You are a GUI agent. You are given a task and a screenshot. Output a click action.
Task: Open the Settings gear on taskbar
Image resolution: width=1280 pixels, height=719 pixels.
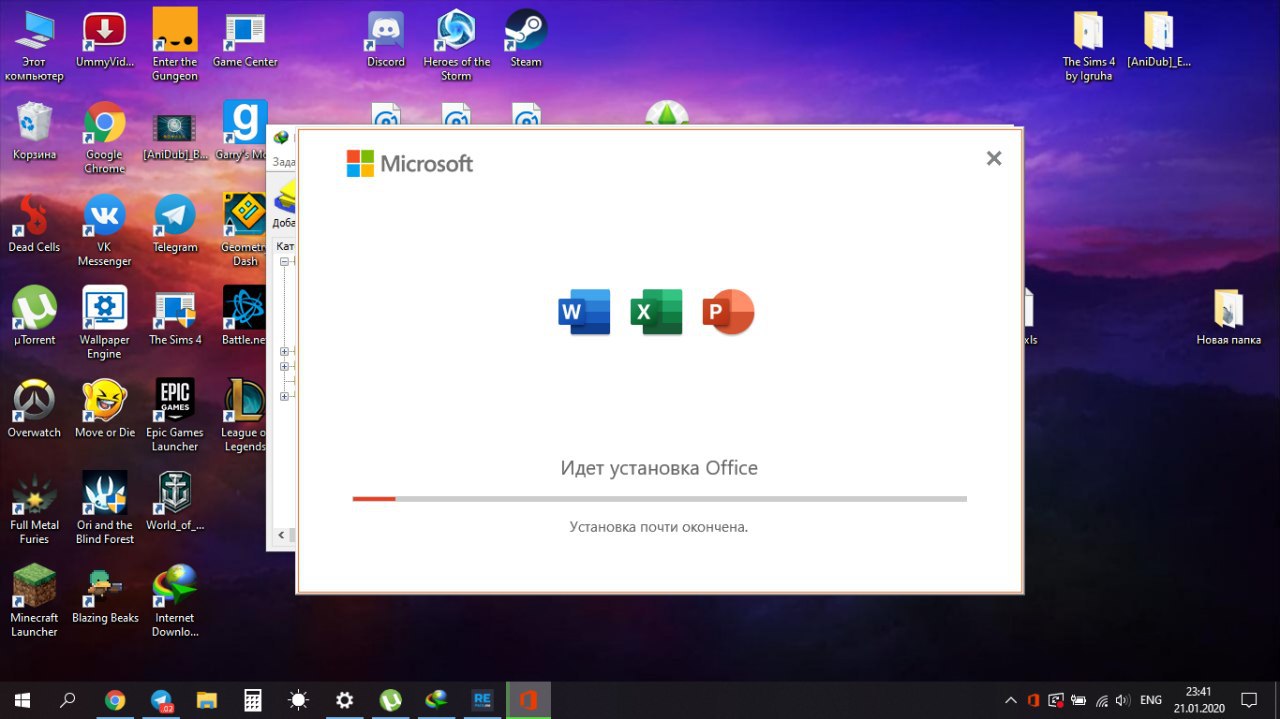coord(344,700)
